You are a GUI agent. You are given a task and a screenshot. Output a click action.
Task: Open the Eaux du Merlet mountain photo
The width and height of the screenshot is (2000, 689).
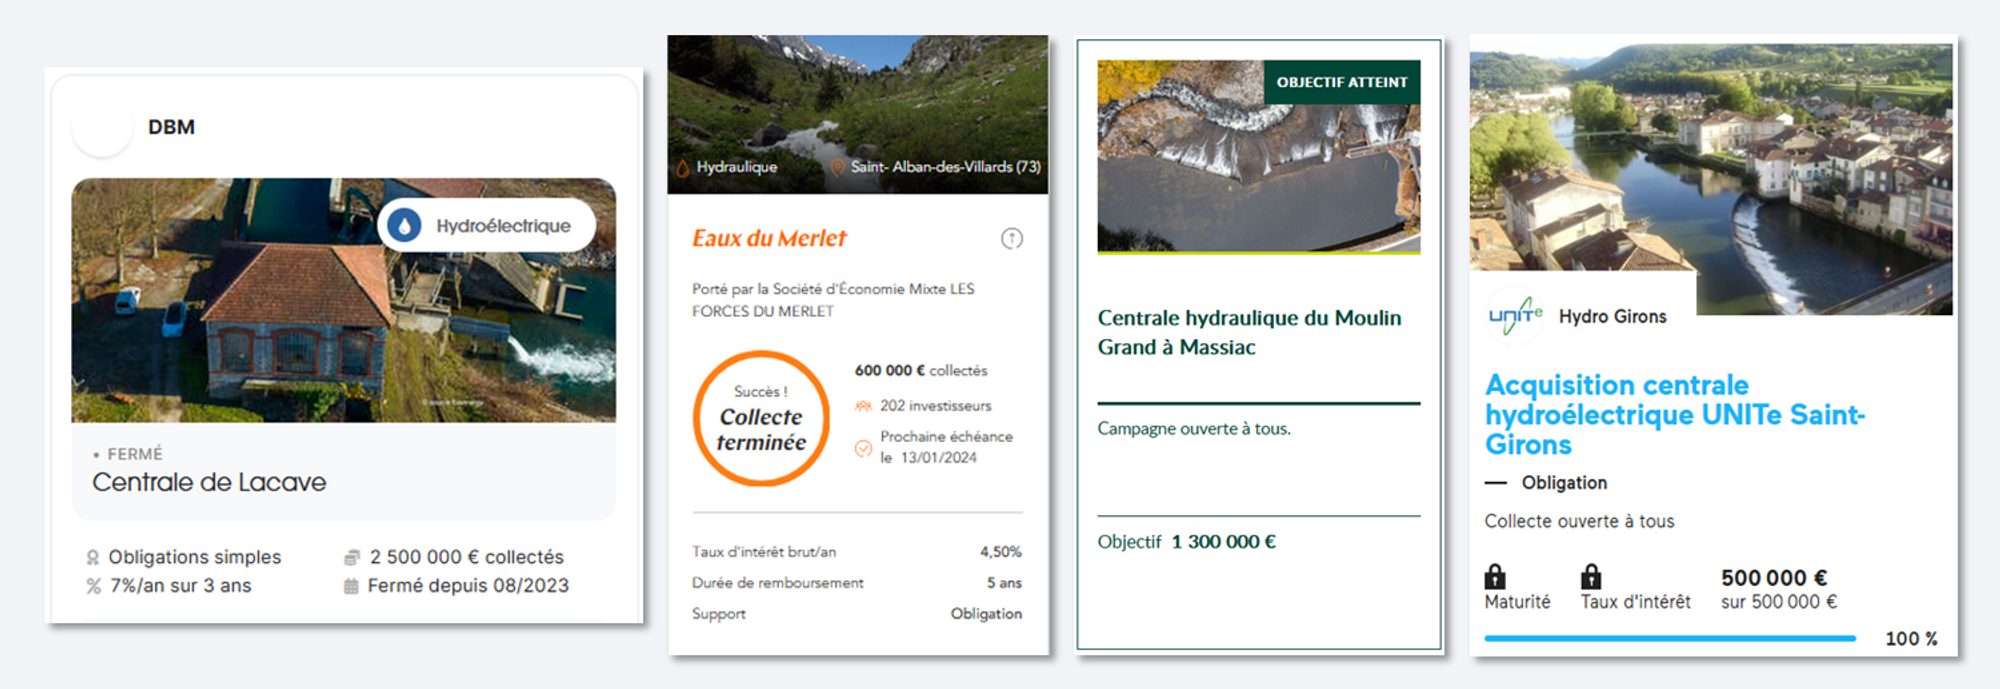(858, 114)
